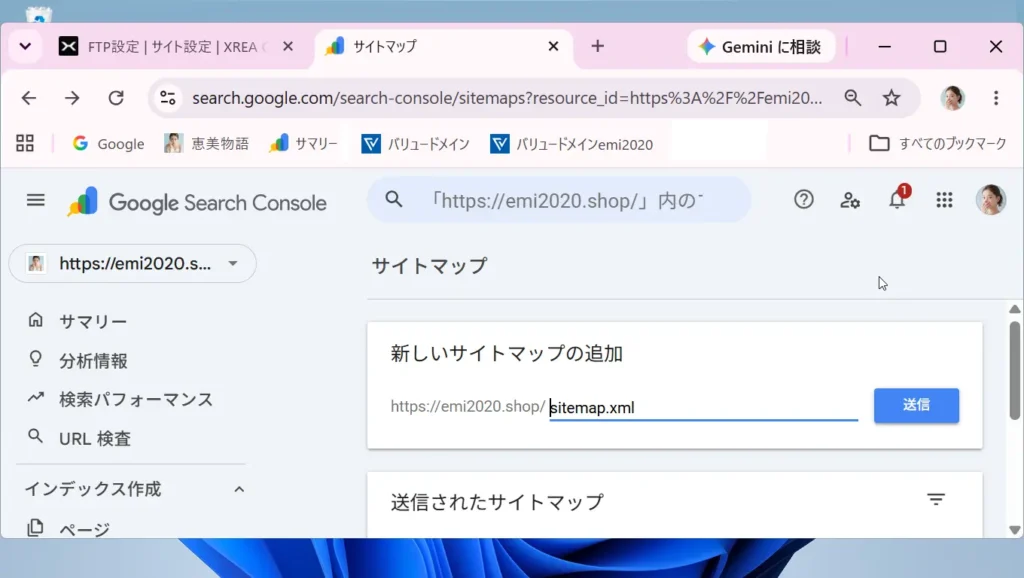Collapse the インデックス作成 section
This screenshot has width=1024, height=578.
[240, 489]
